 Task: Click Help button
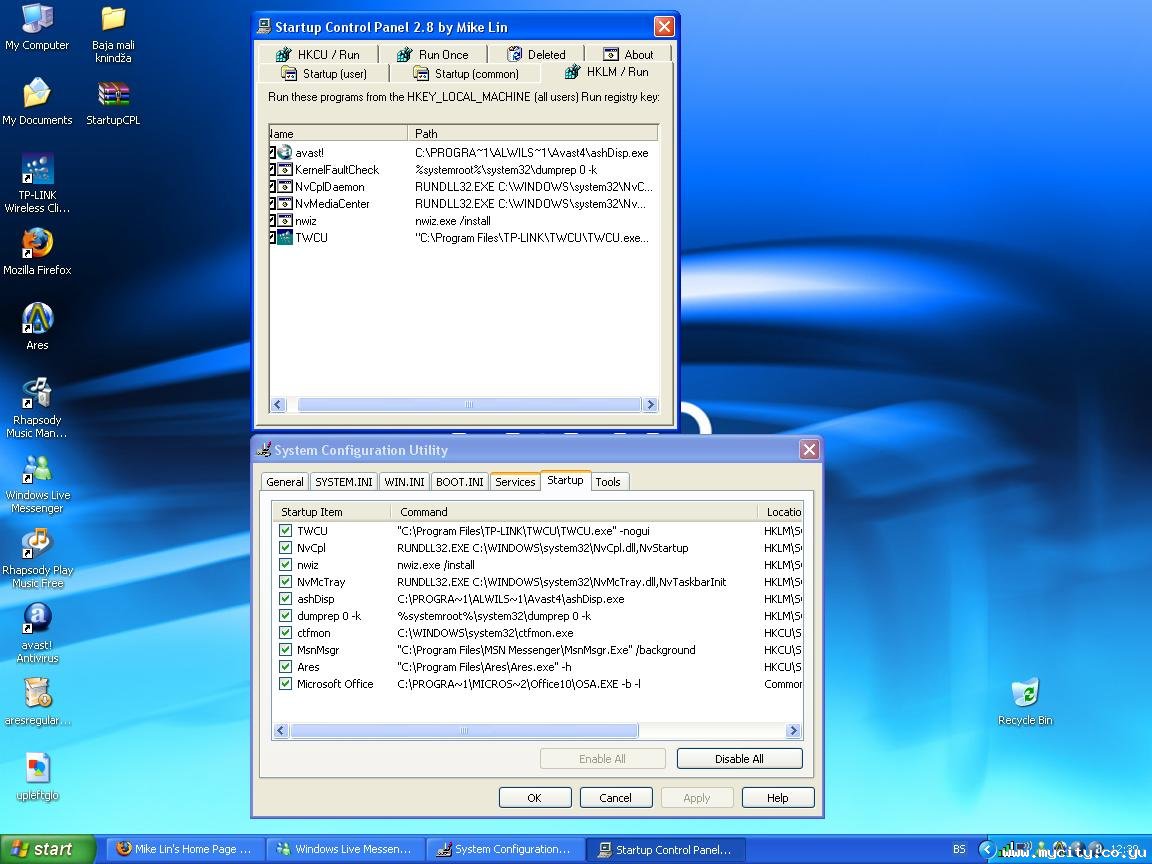coord(778,798)
